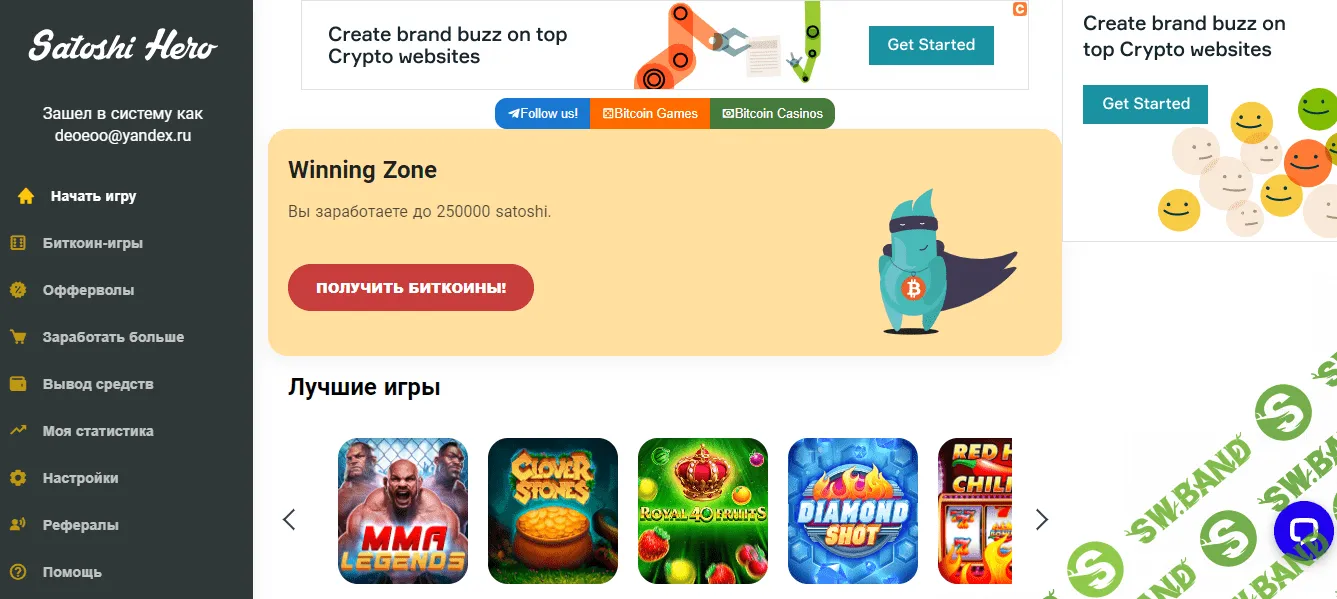Open the Bitcoin Games tab

[x=650, y=113]
